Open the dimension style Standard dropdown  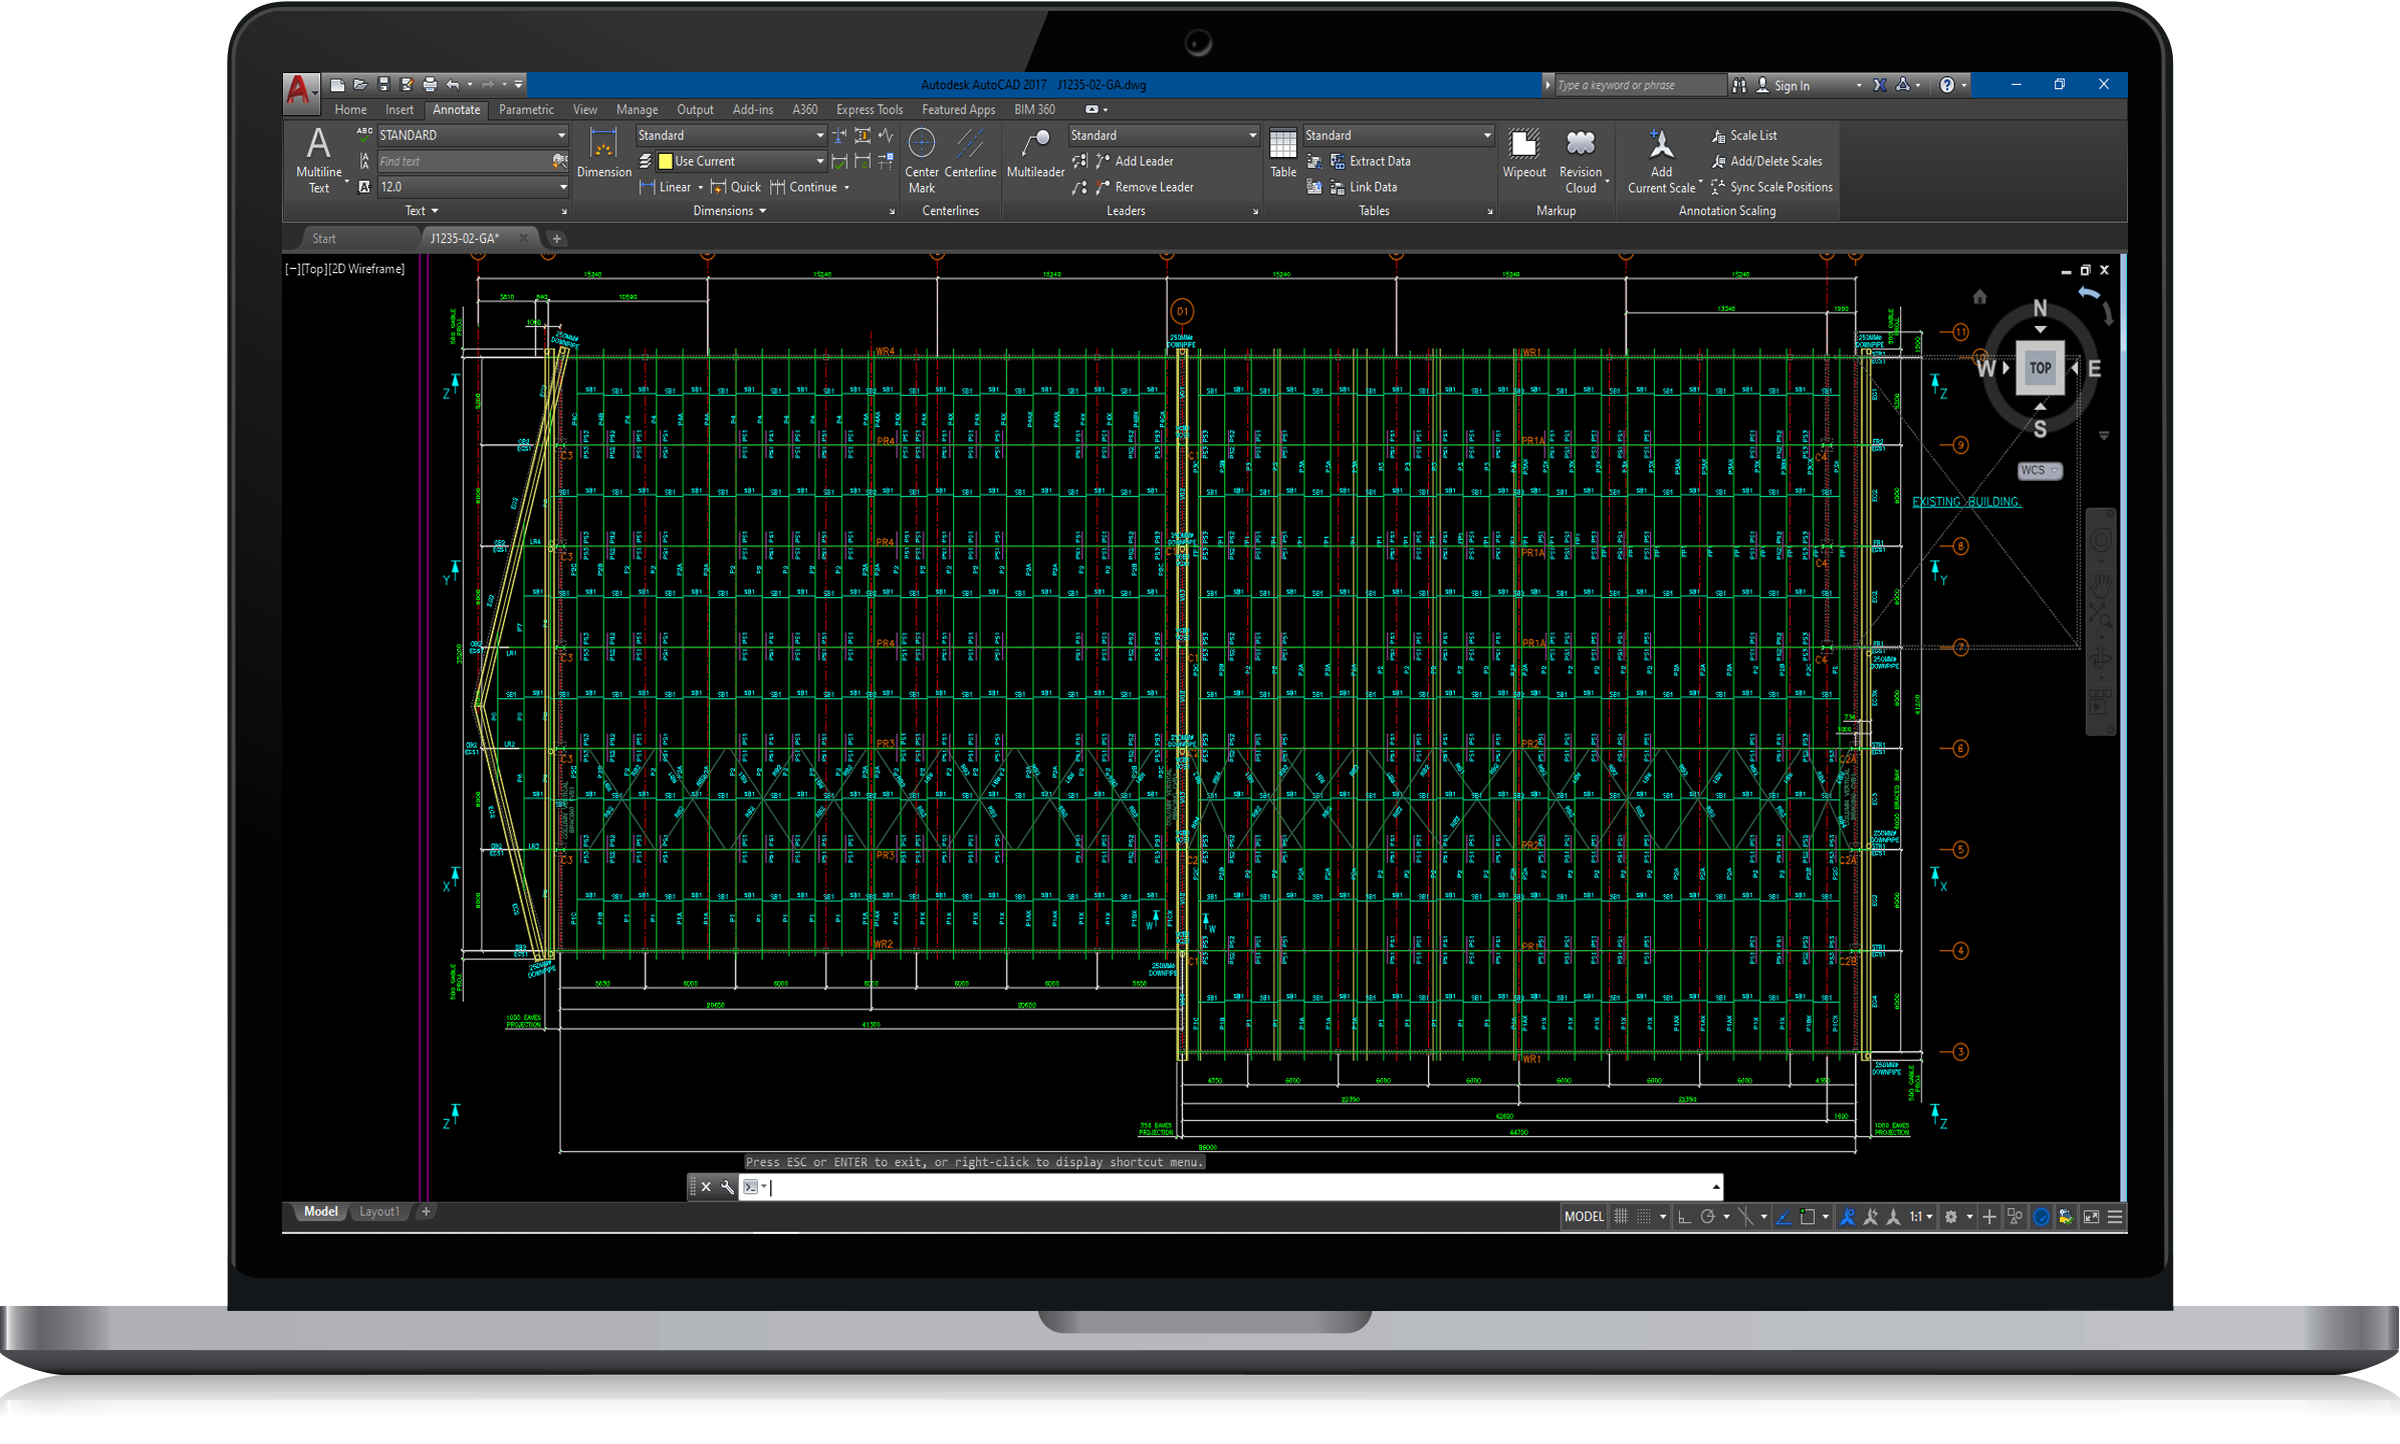pyautogui.click(x=730, y=135)
